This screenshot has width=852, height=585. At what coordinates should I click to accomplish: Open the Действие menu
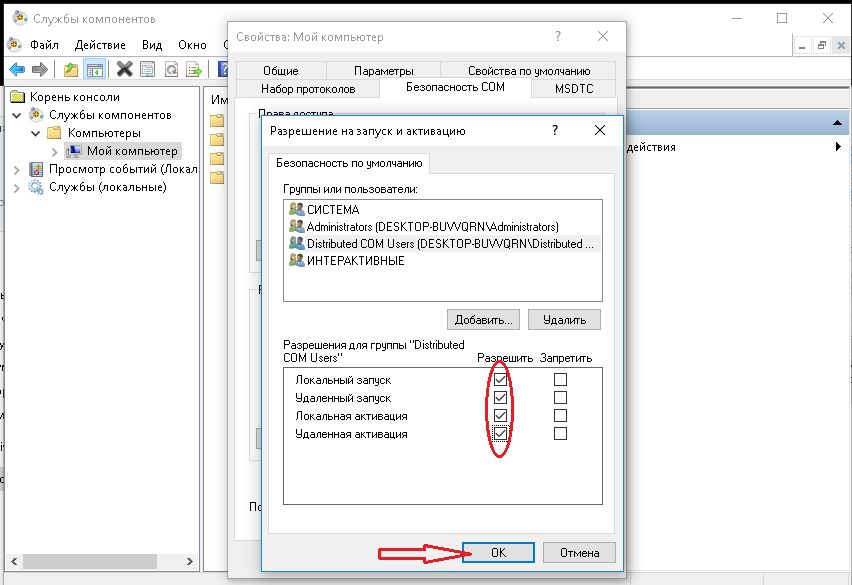[x=98, y=45]
